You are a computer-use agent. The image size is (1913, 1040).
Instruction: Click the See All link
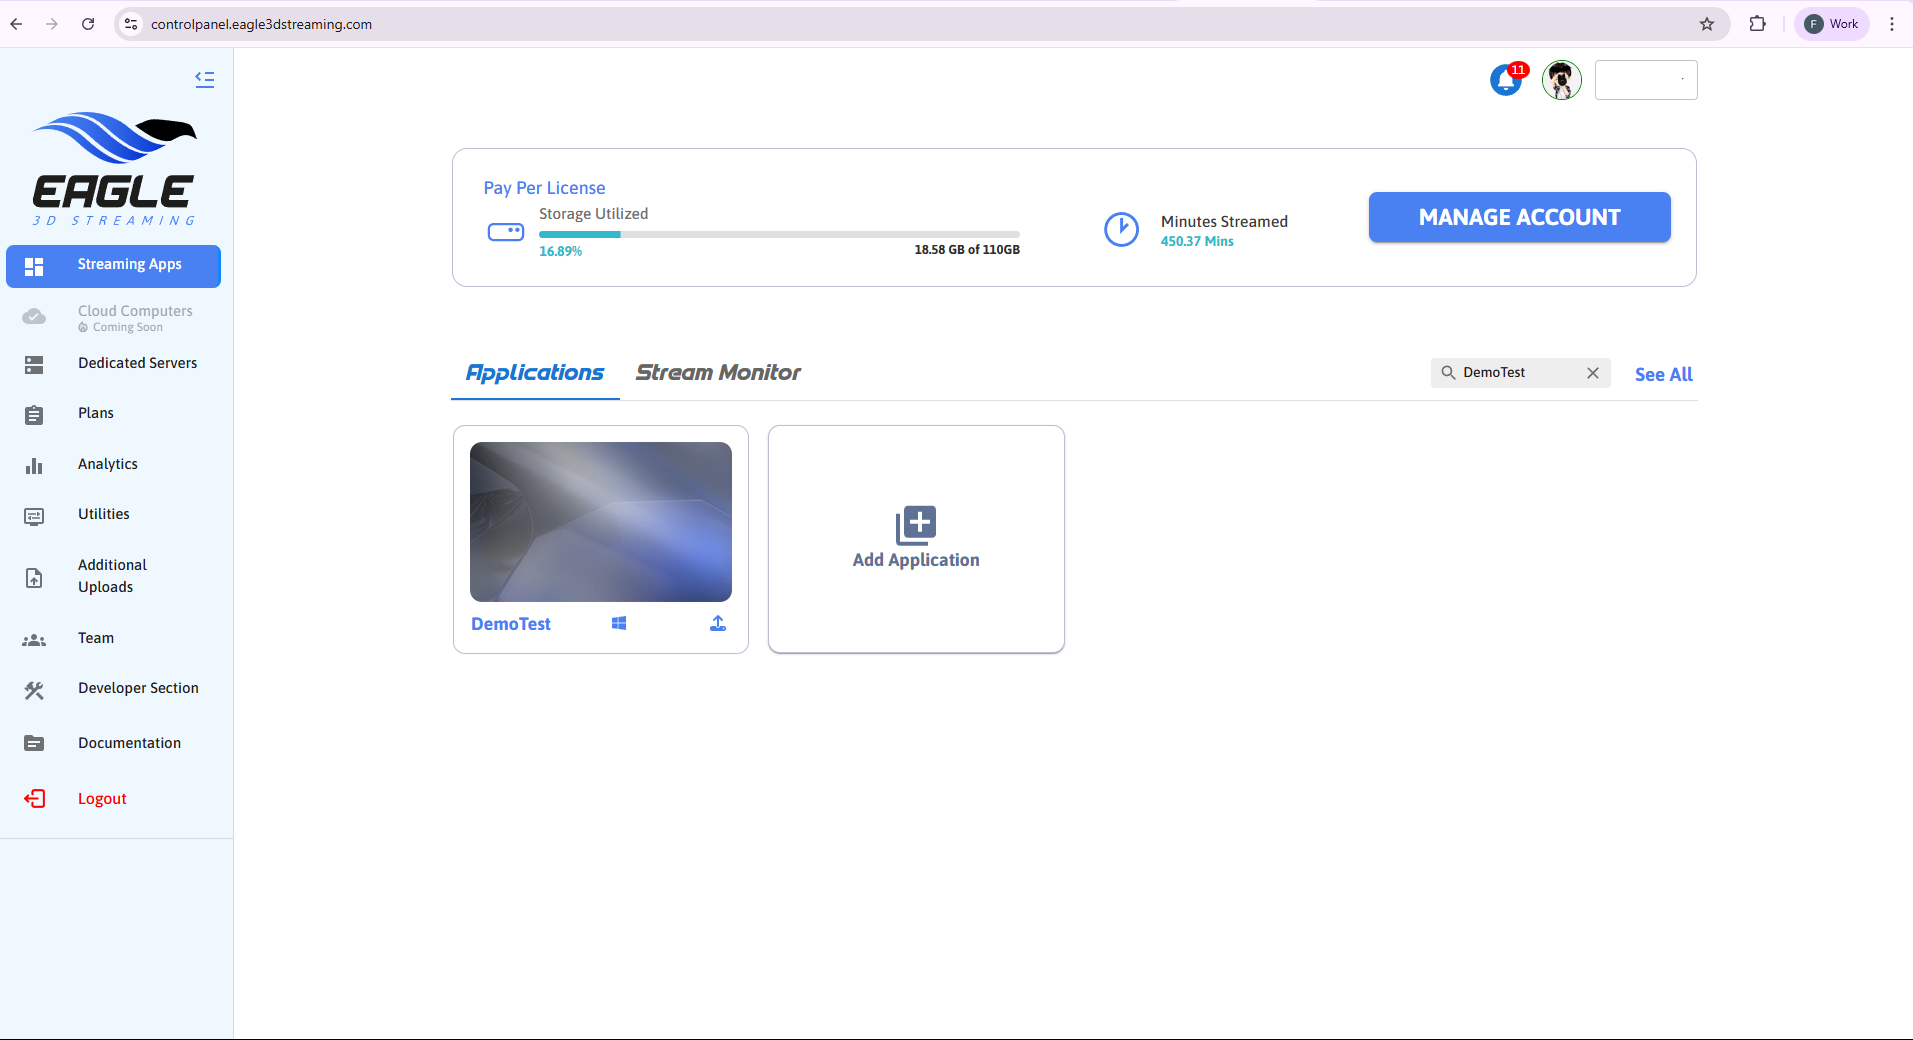pos(1663,374)
